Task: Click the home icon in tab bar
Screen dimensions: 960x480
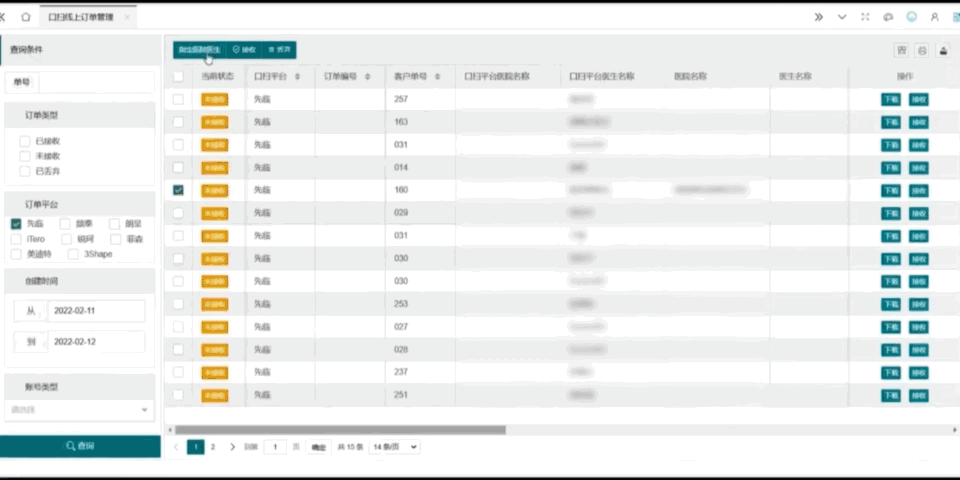Action: point(25,17)
